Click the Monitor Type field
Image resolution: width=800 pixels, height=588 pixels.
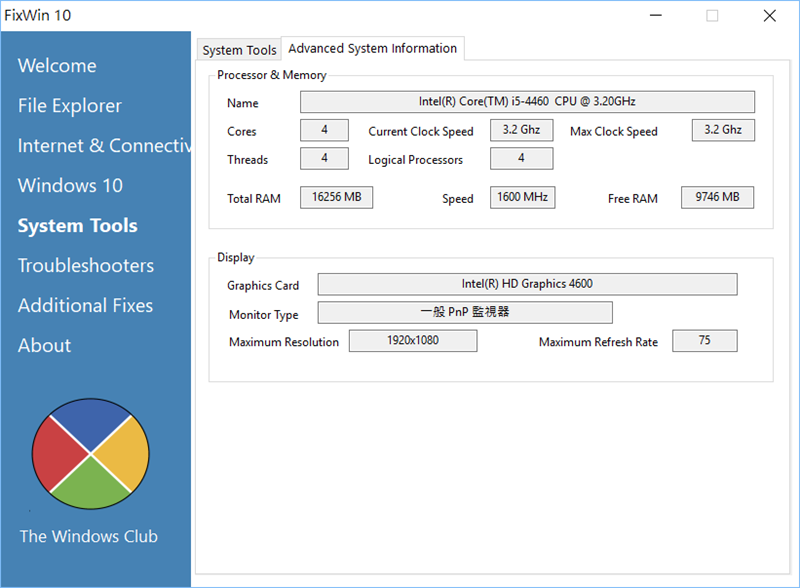465,312
